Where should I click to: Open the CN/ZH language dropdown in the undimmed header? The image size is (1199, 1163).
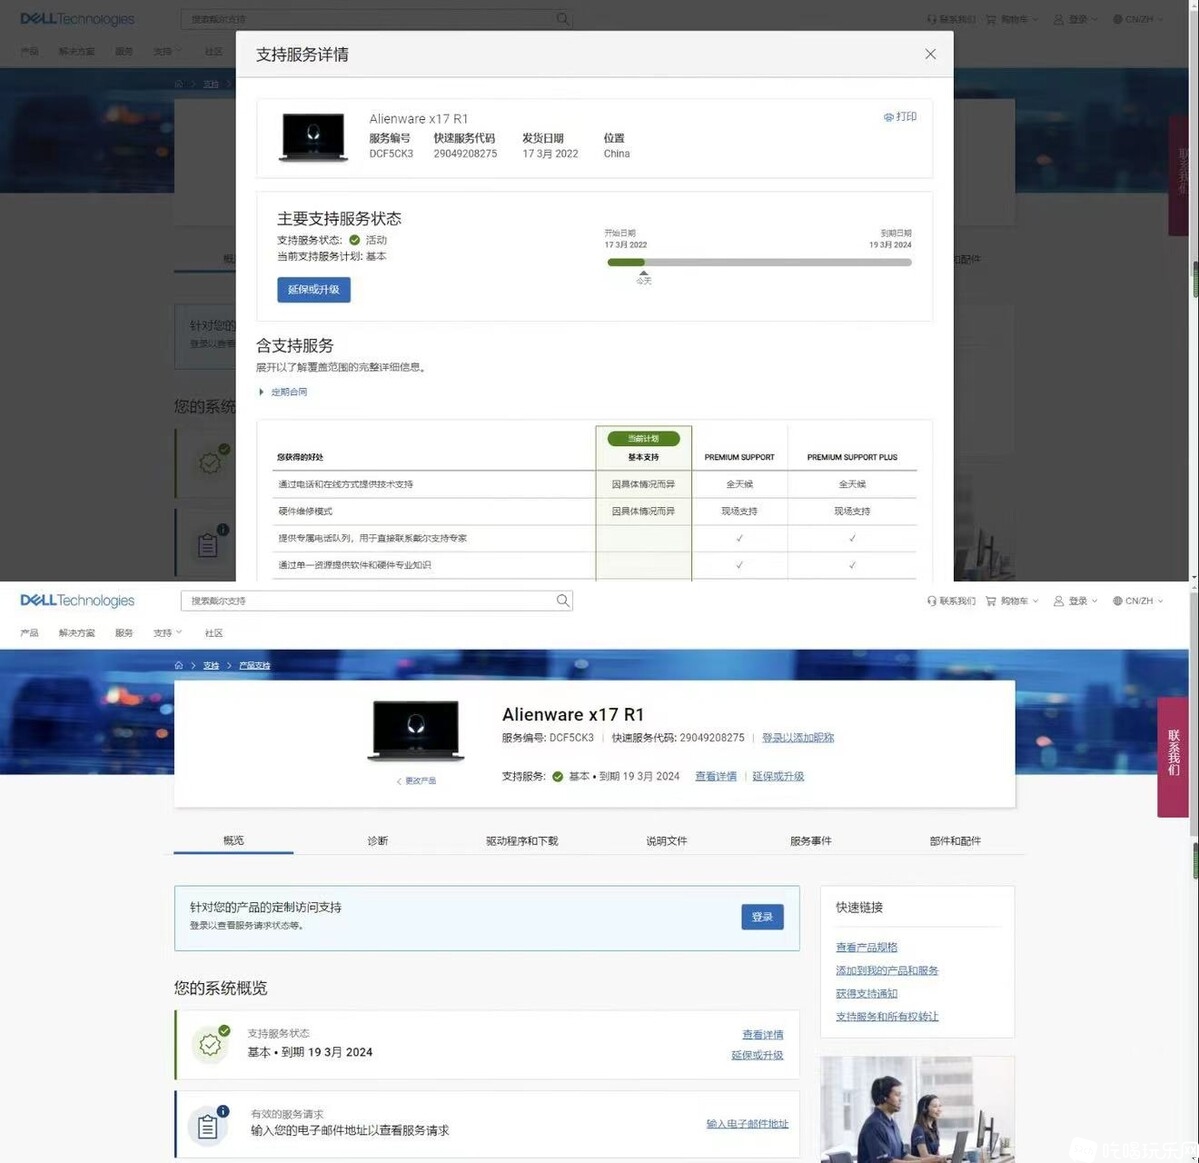(x=1138, y=601)
